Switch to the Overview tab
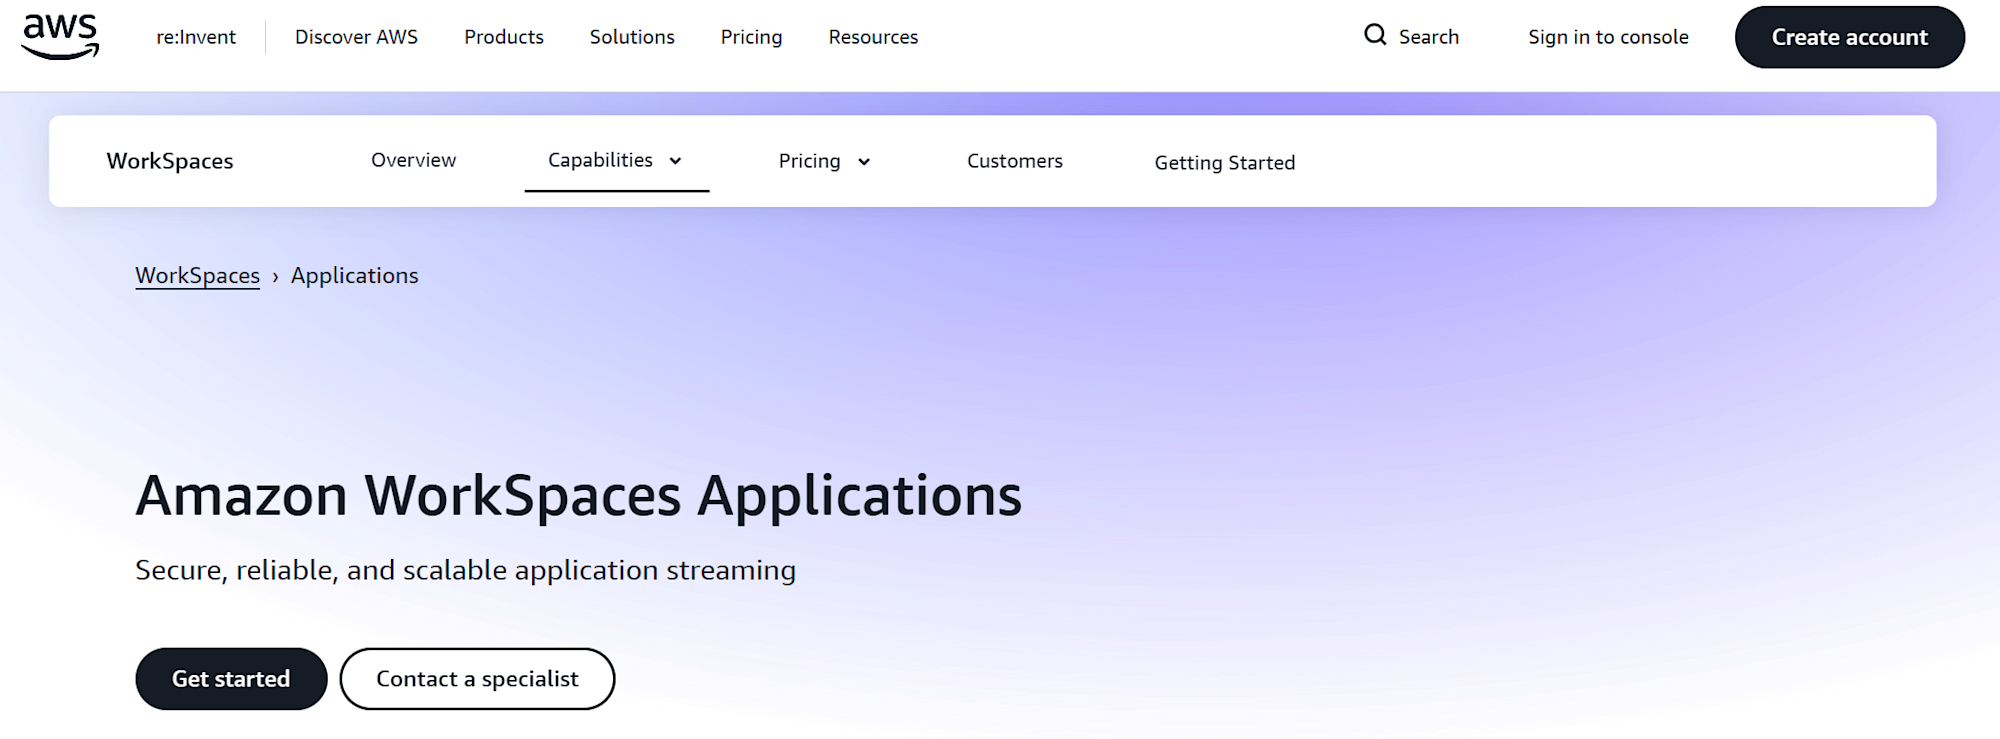2000x739 pixels. point(413,160)
